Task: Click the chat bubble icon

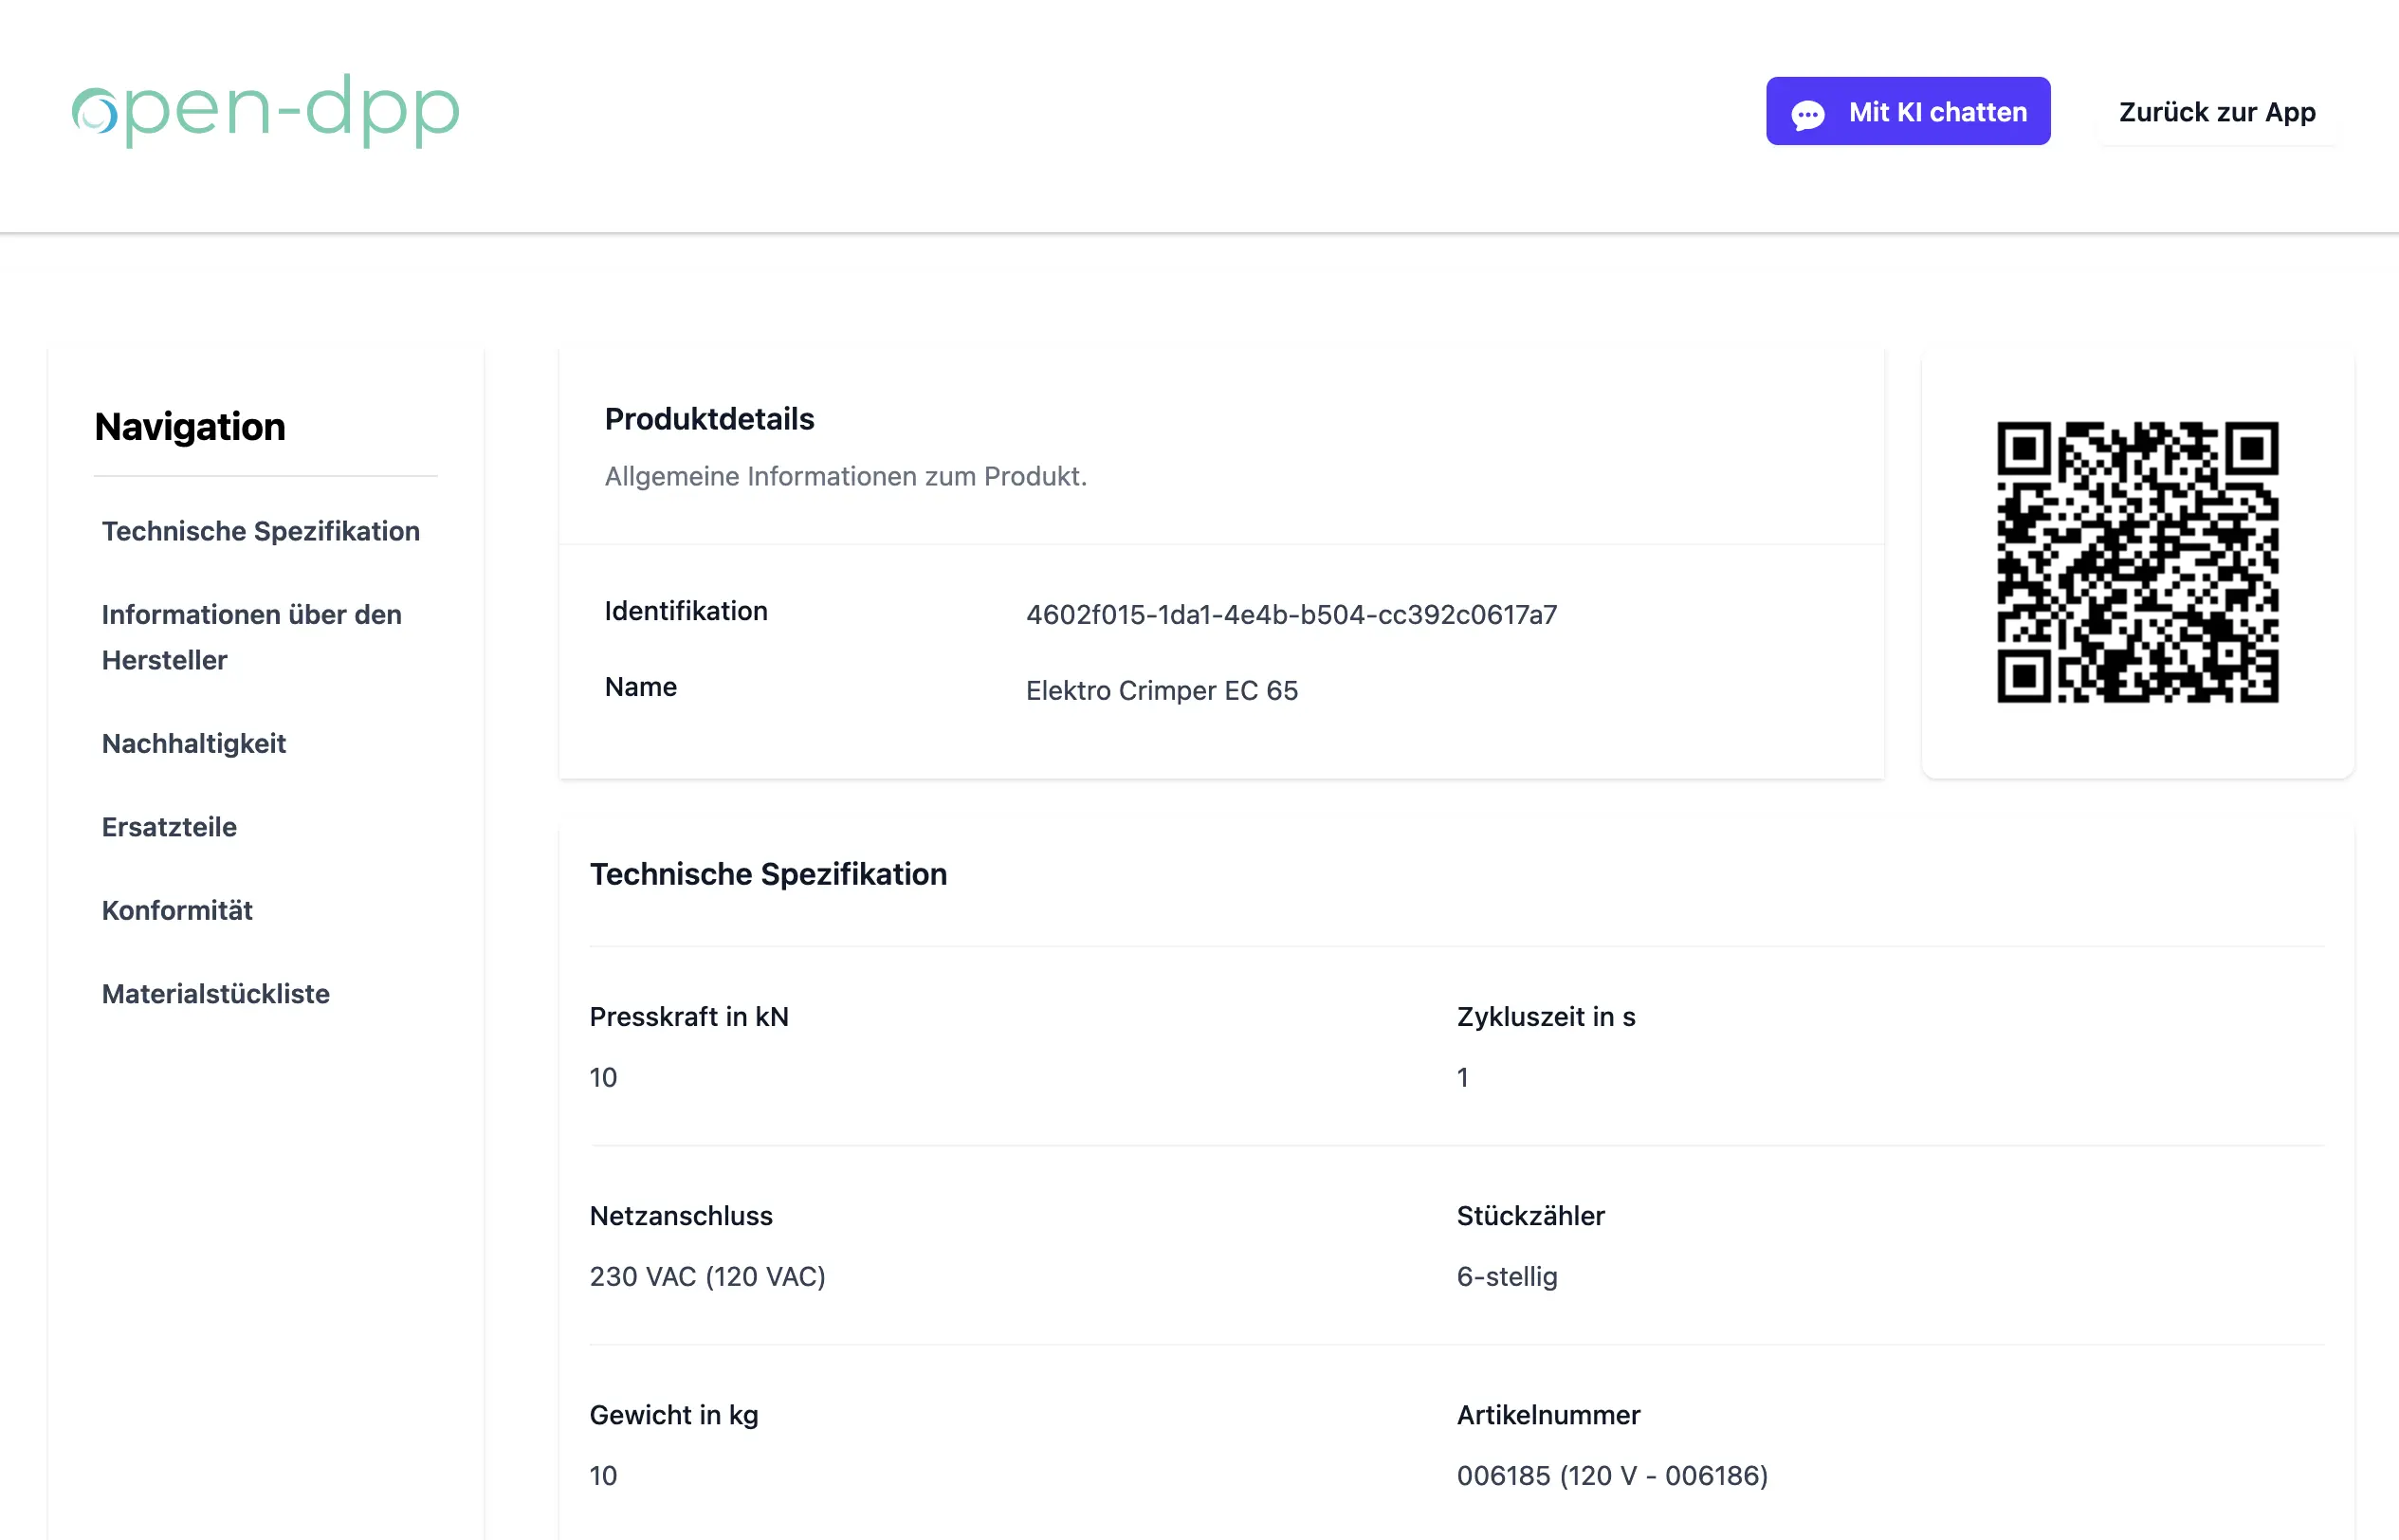Action: [1808, 114]
